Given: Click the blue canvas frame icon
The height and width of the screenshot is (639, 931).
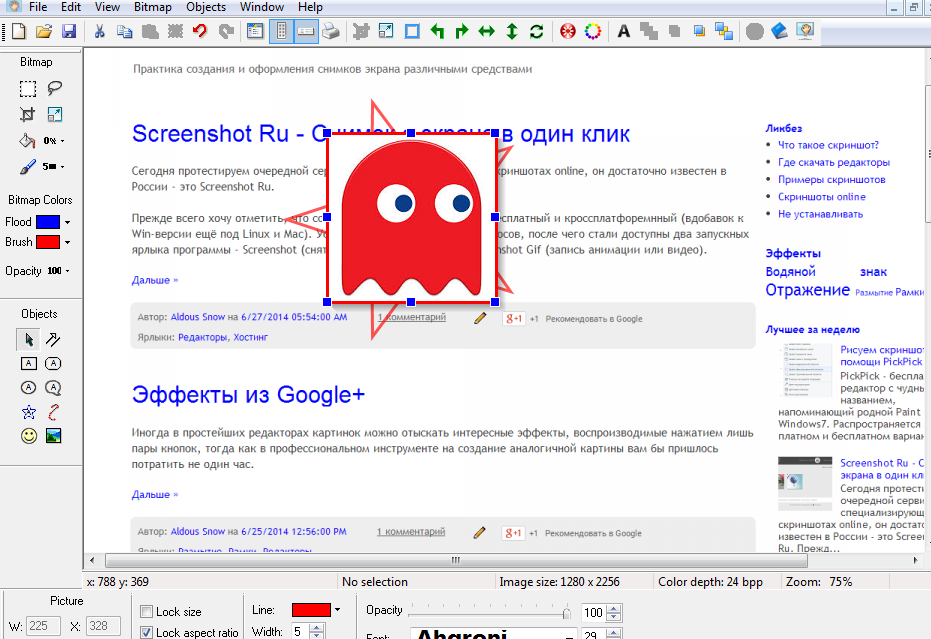Looking at the screenshot, I should pos(411,31).
